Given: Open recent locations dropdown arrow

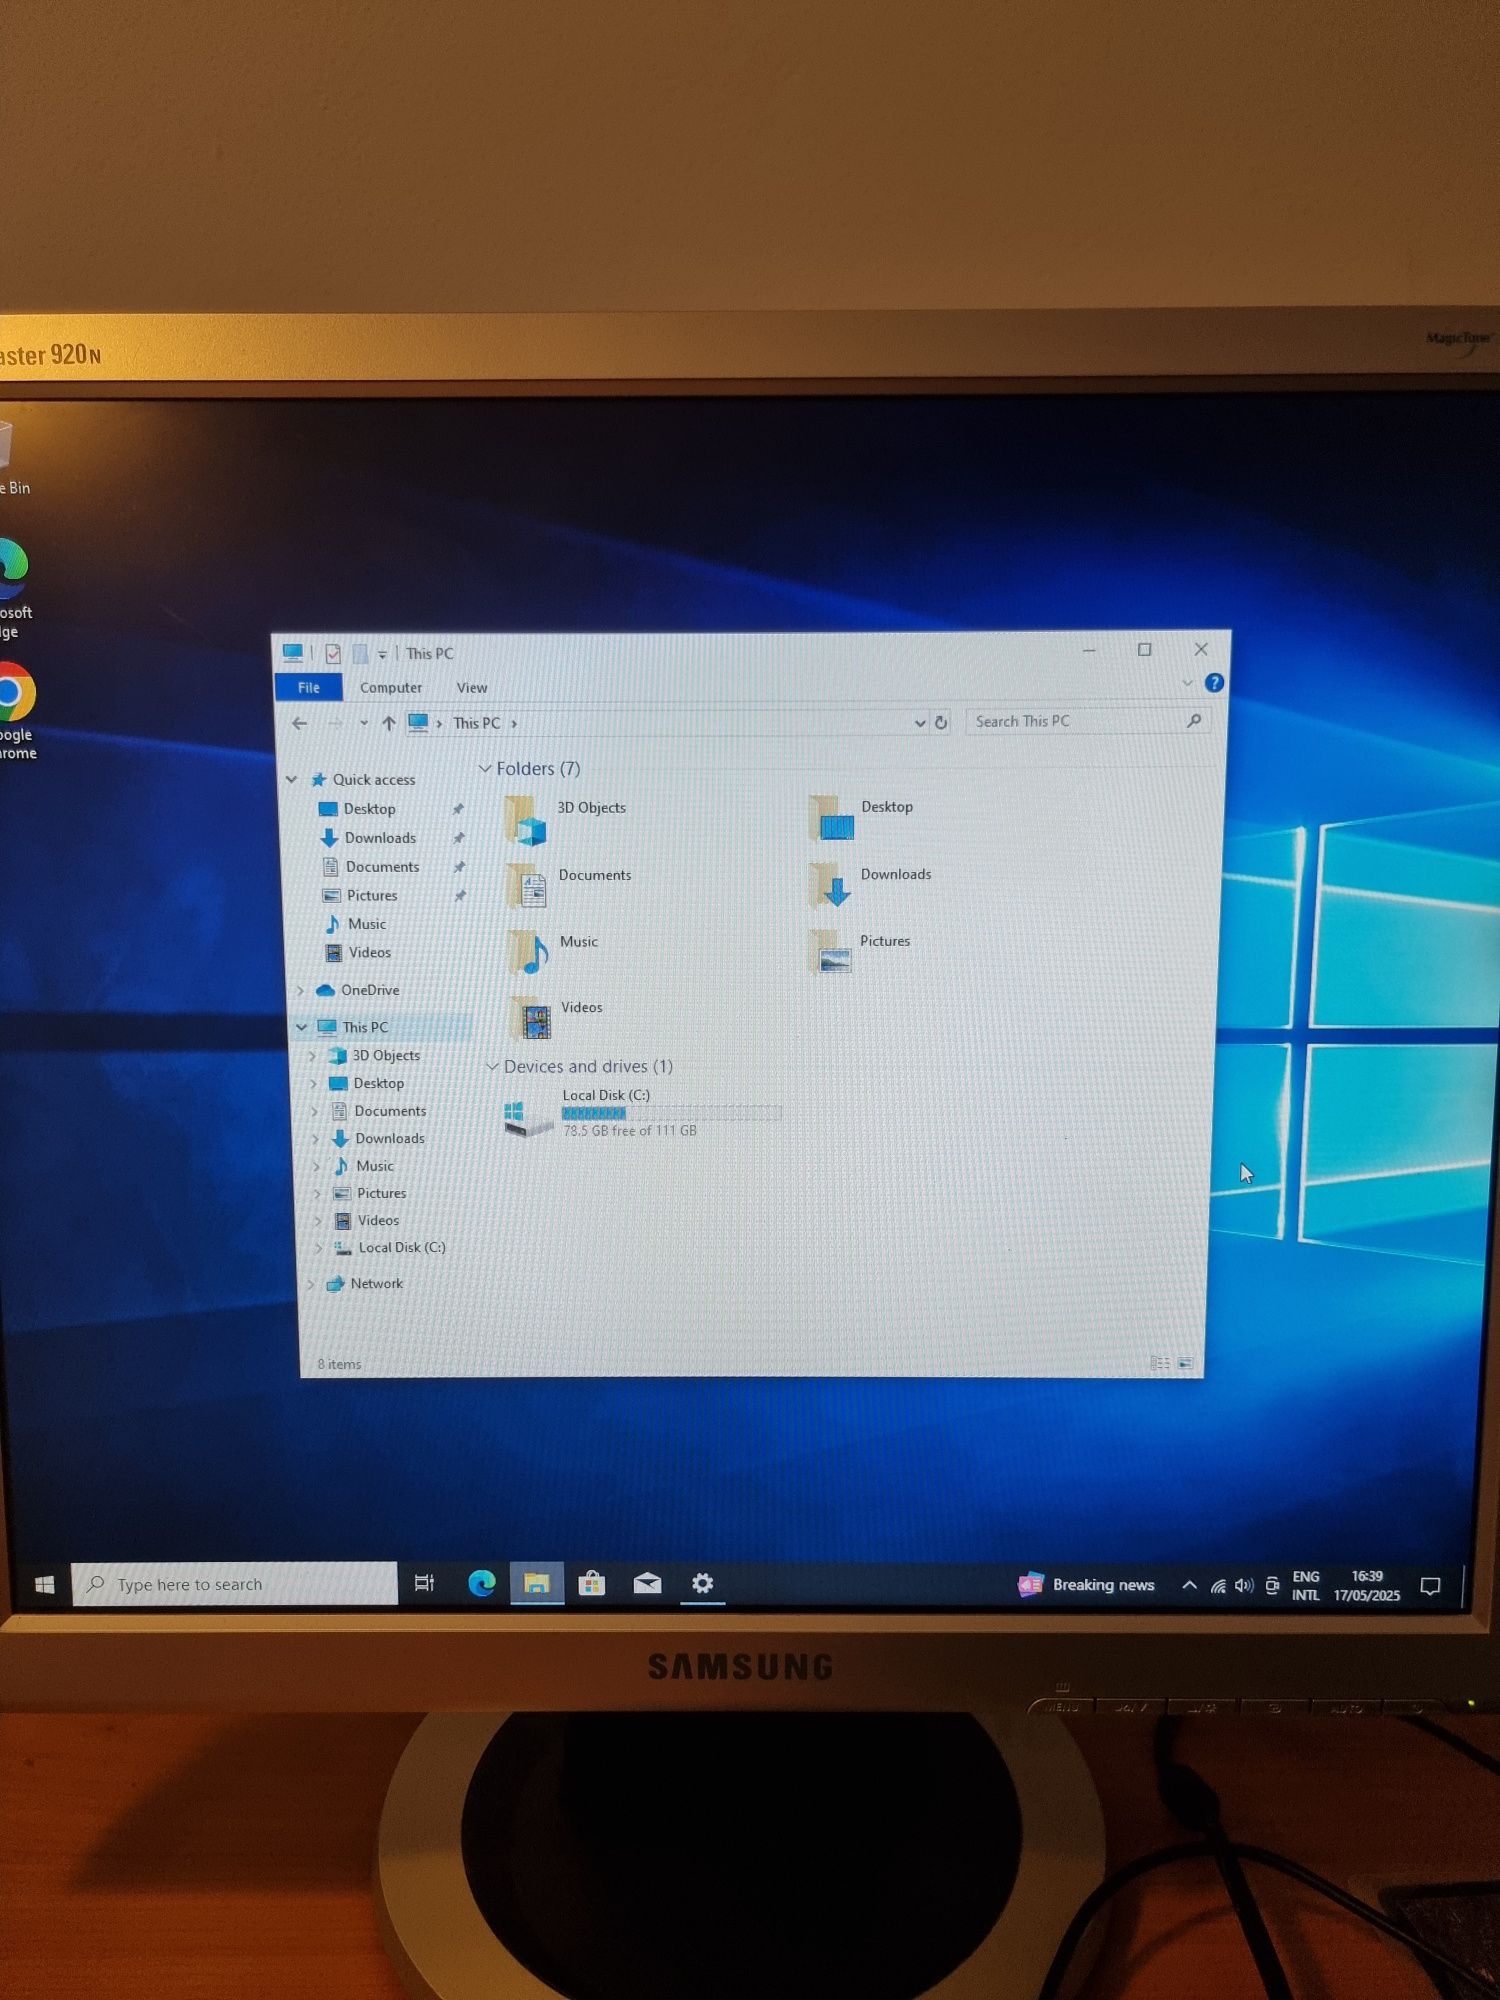Looking at the screenshot, I should point(364,723).
